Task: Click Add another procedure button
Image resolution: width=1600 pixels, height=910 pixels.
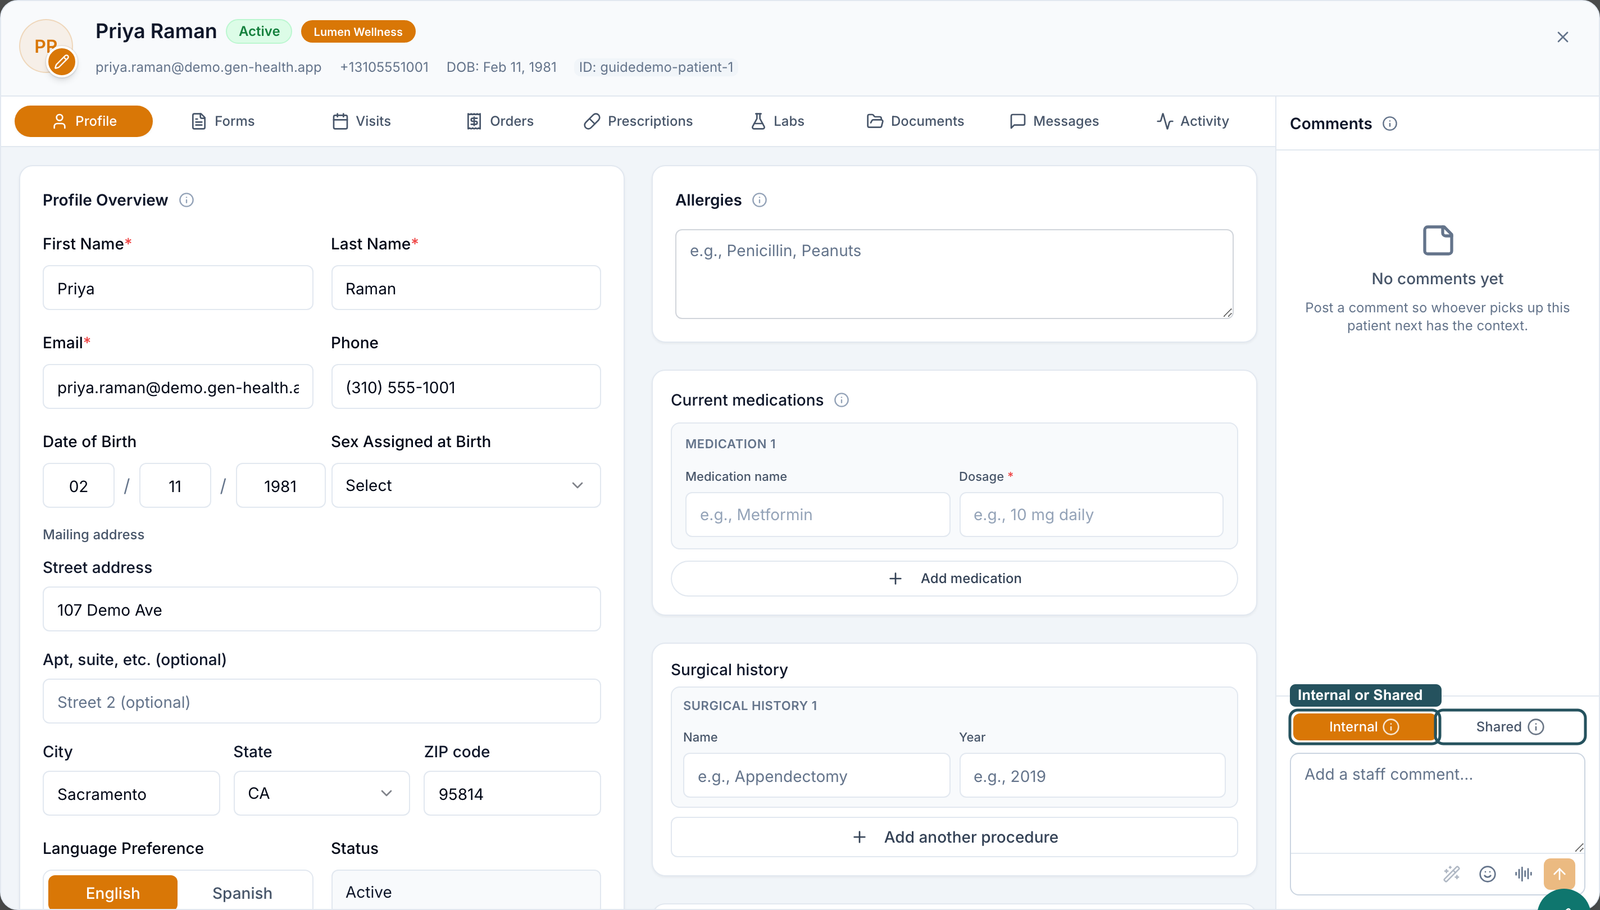Action: click(954, 837)
